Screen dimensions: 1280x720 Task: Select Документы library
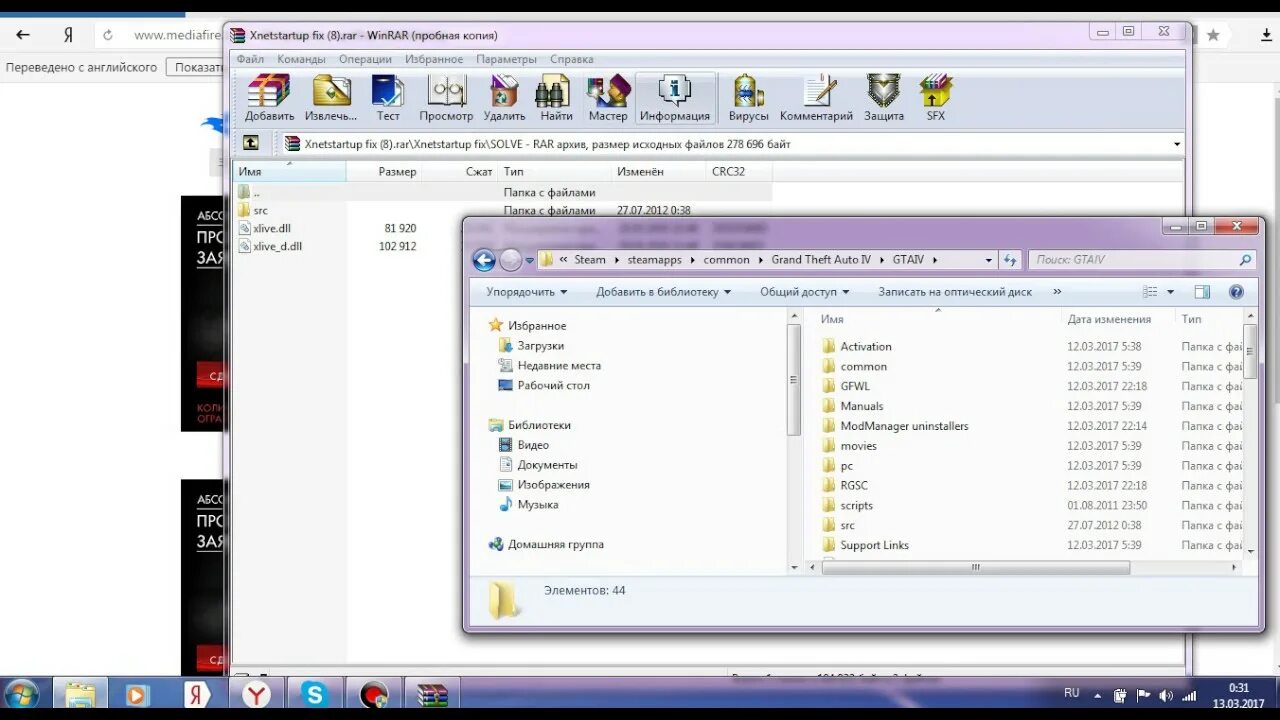coord(547,465)
